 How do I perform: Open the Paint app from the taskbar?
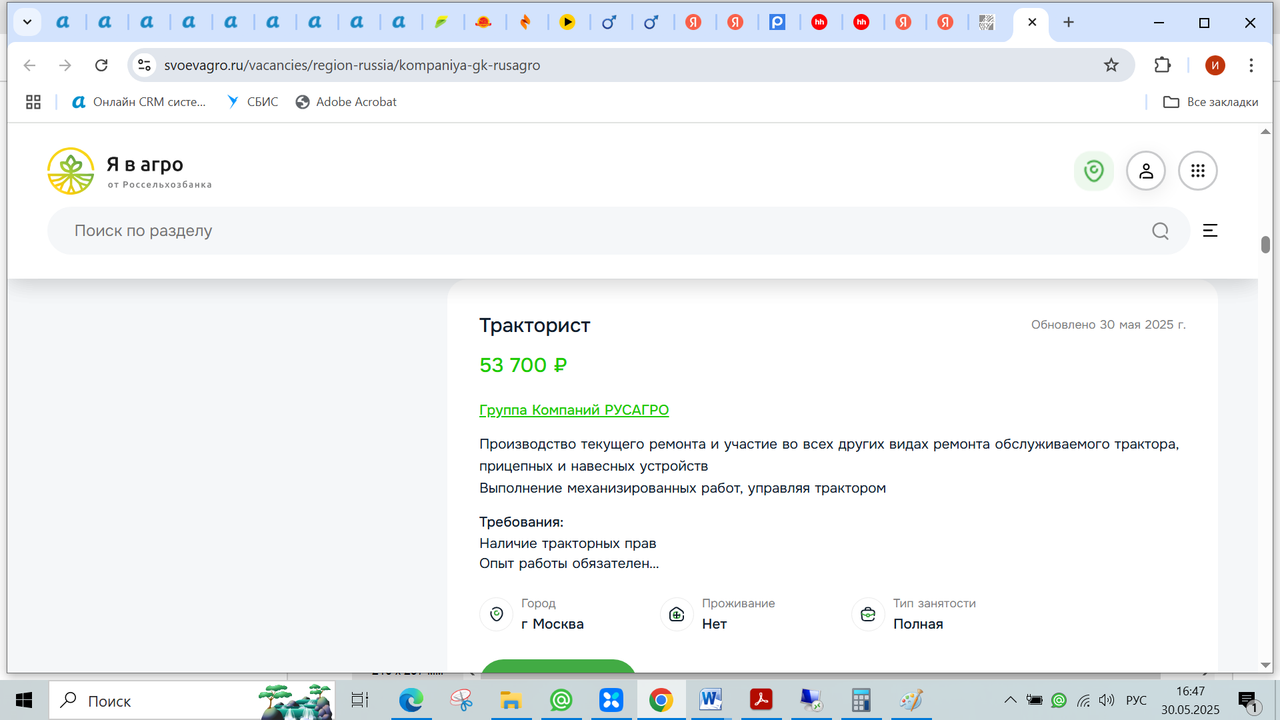click(911, 700)
